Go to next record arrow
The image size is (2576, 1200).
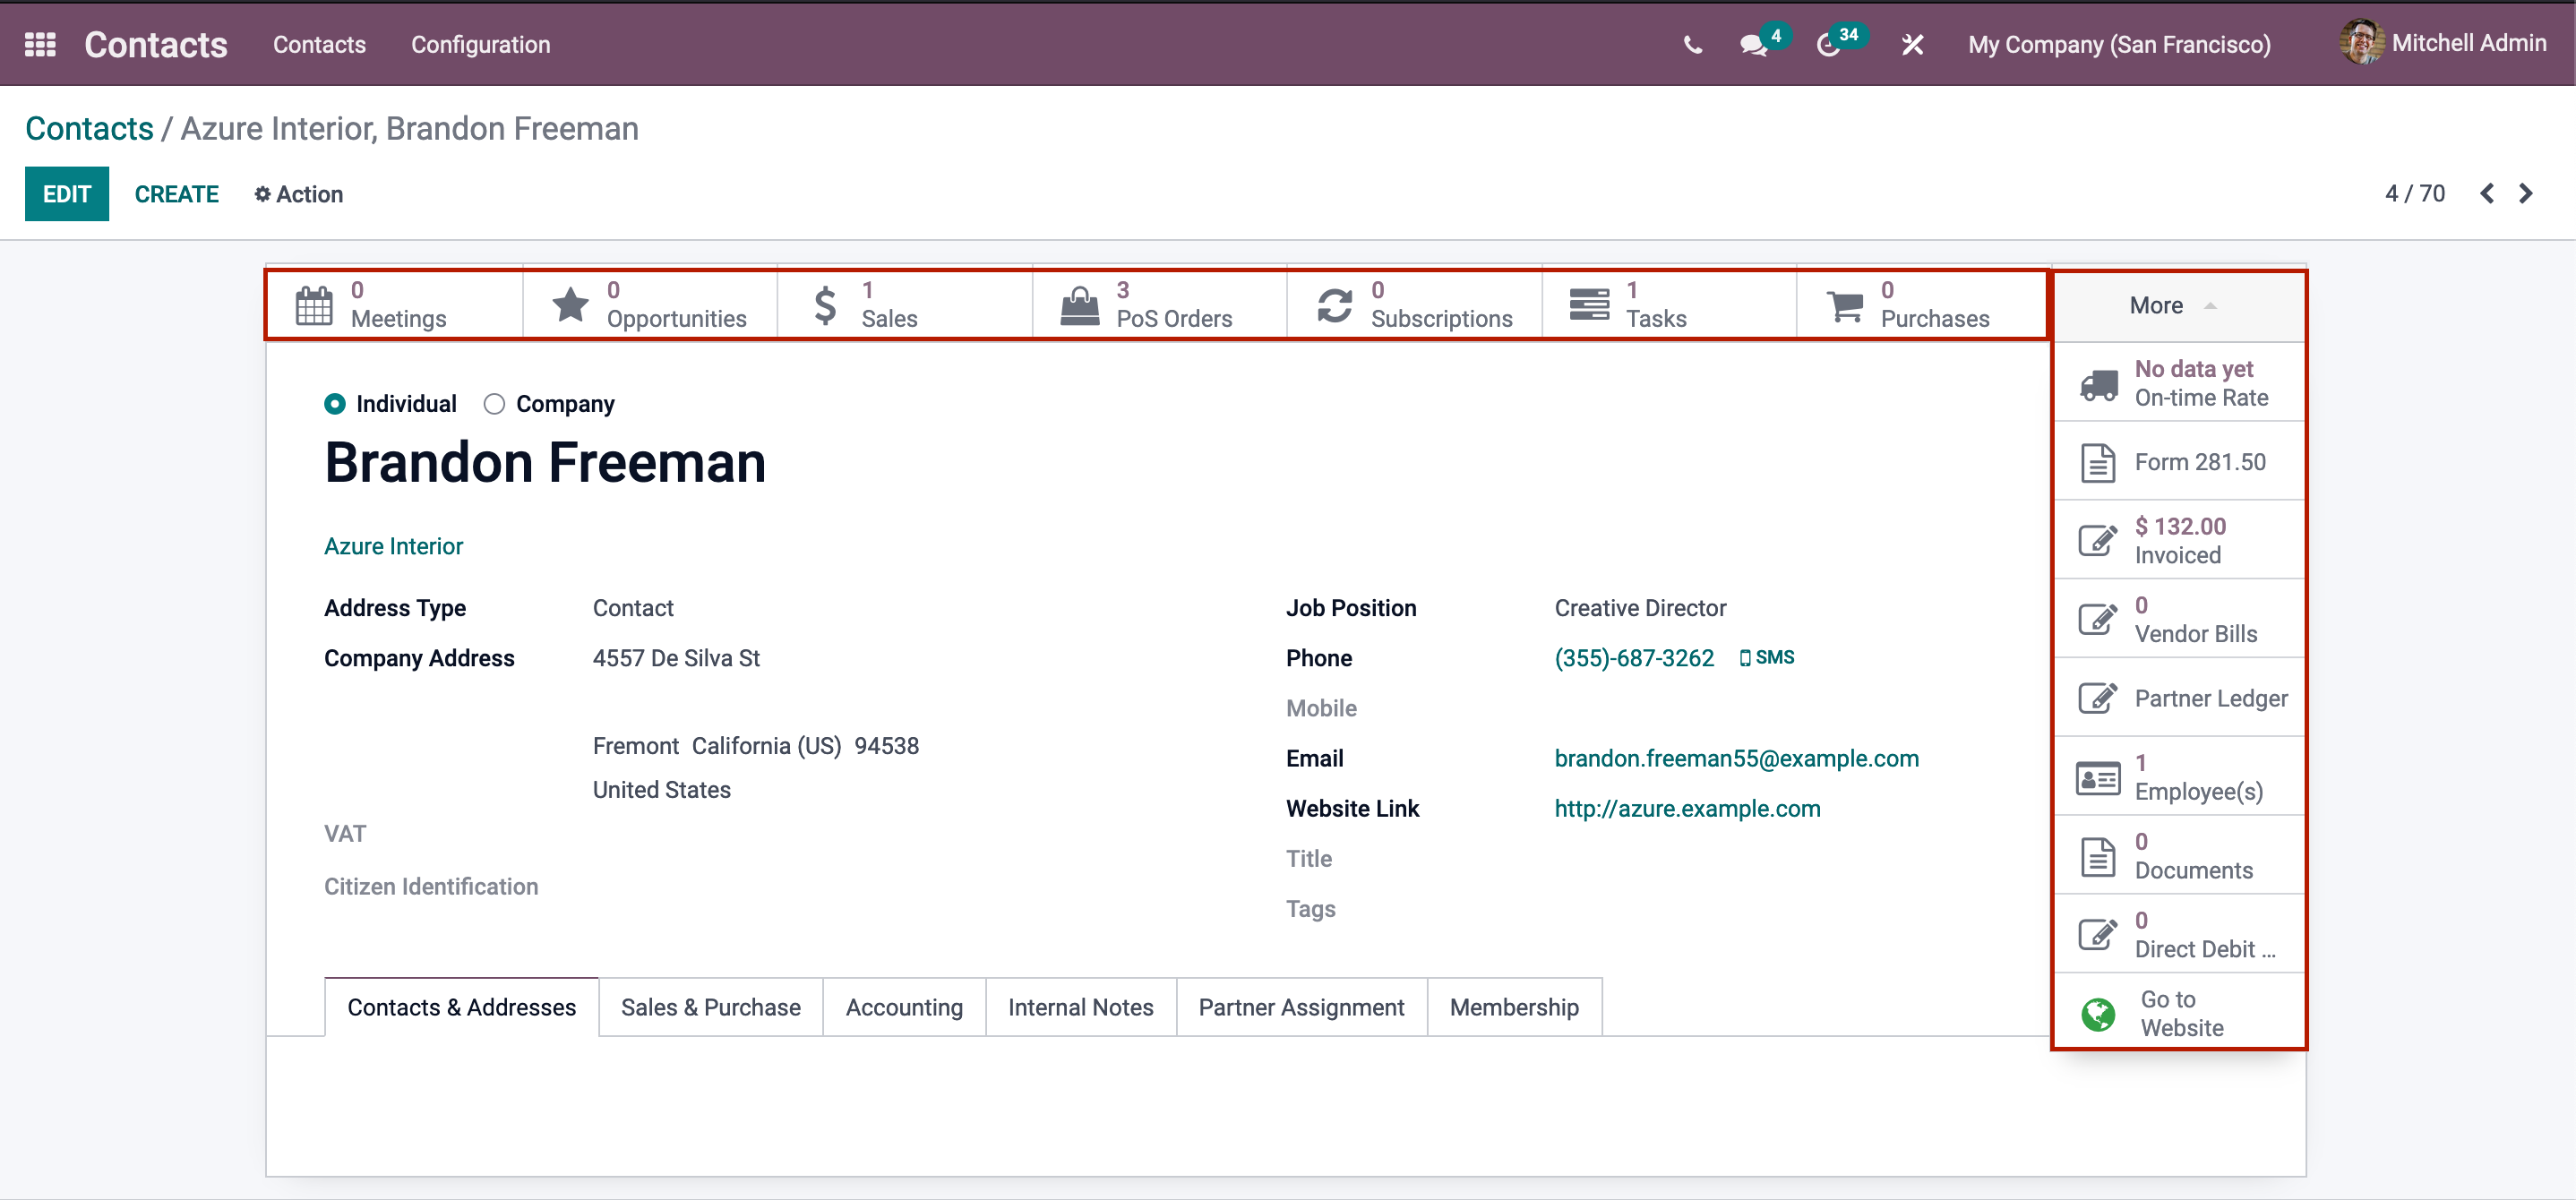point(2526,193)
